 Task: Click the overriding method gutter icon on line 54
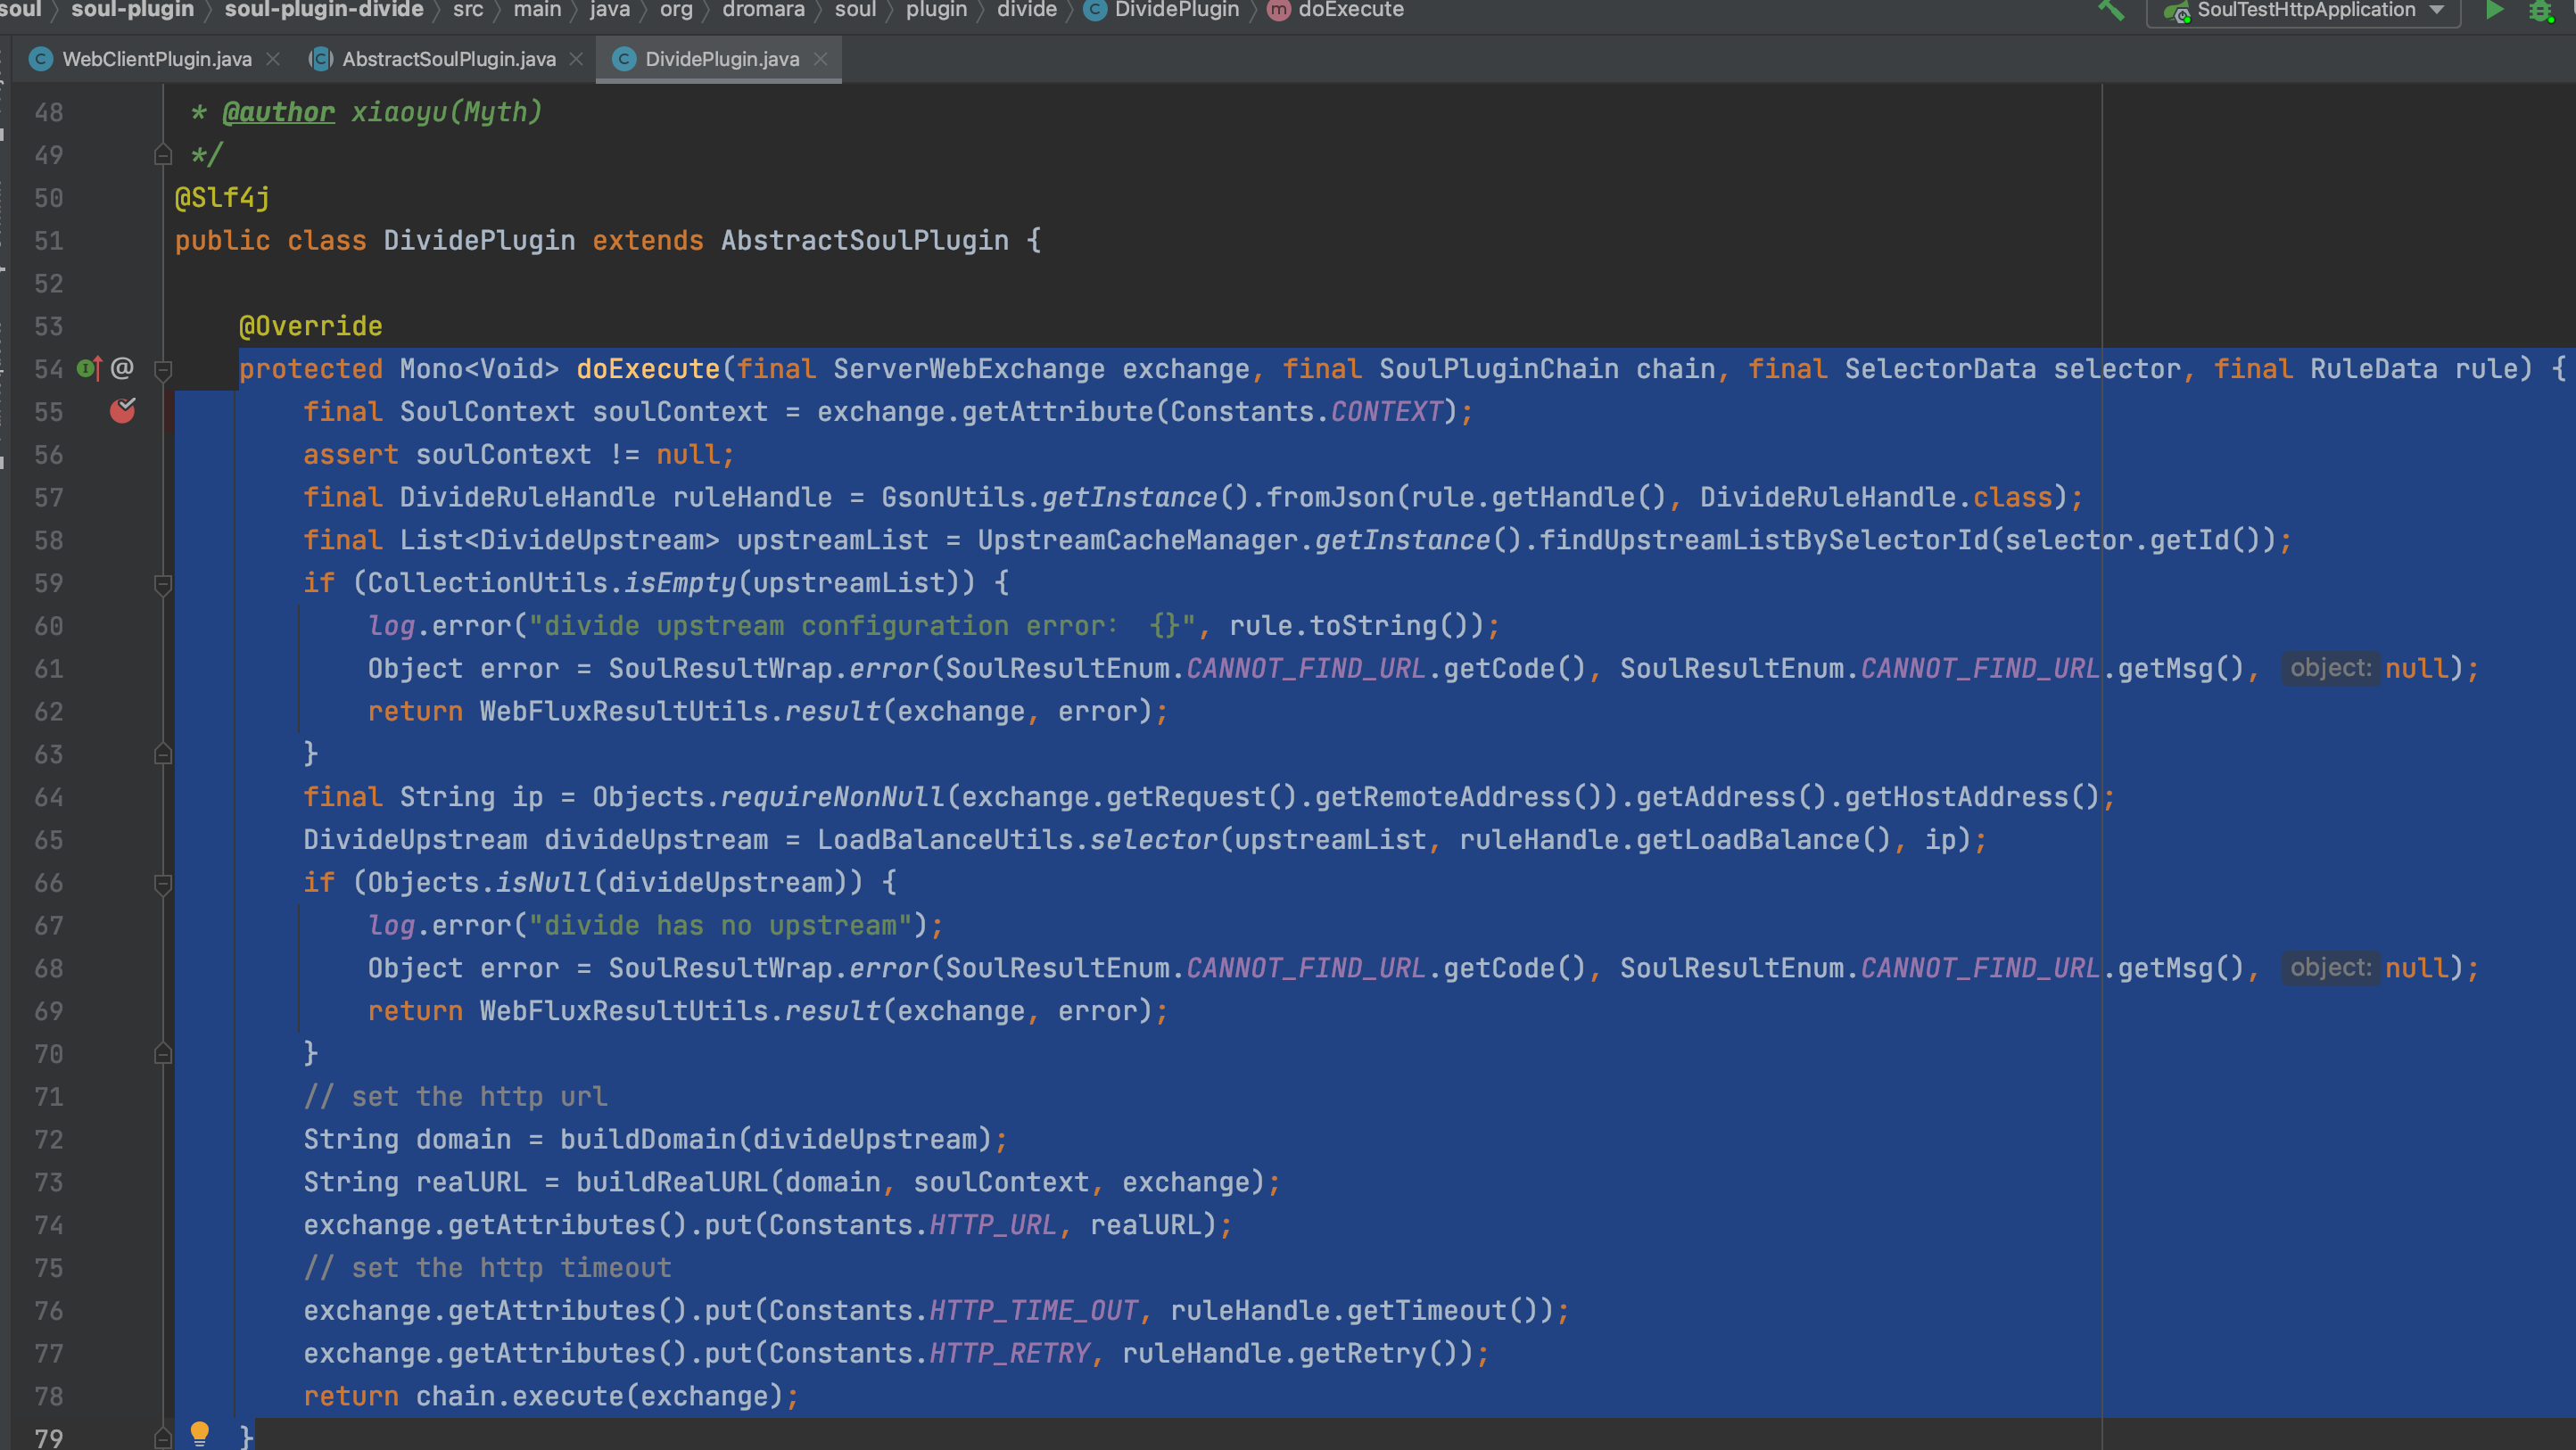click(89, 369)
